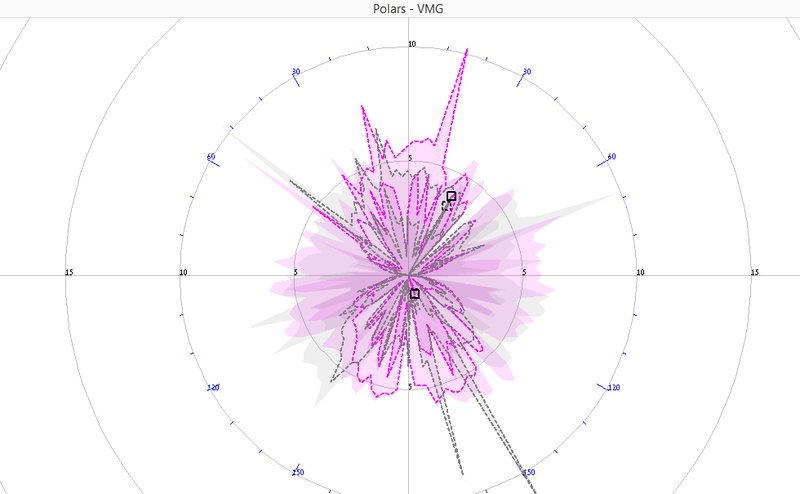Click the Polars - VMG title
This screenshot has height=494, width=800.
(x=400, y=9)
